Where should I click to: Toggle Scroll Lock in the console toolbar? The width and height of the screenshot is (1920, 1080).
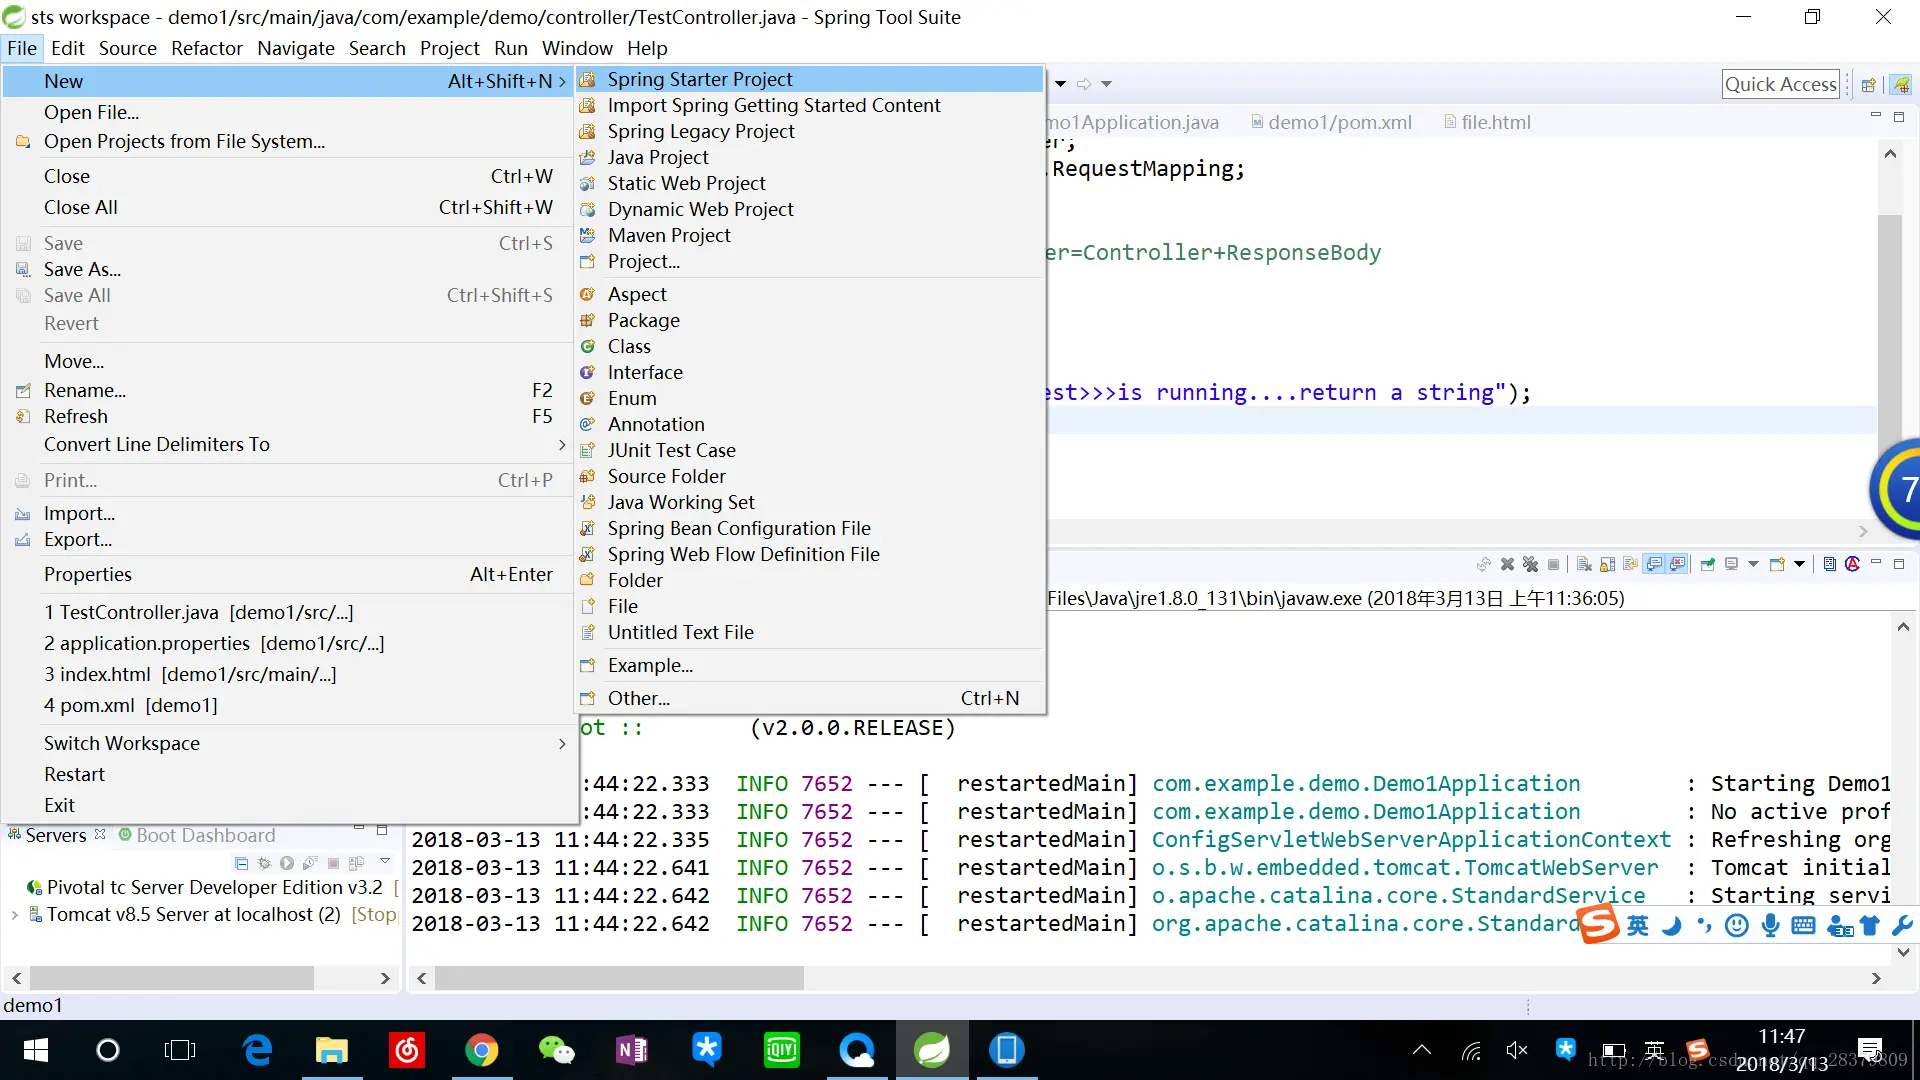pos(1607,565)
